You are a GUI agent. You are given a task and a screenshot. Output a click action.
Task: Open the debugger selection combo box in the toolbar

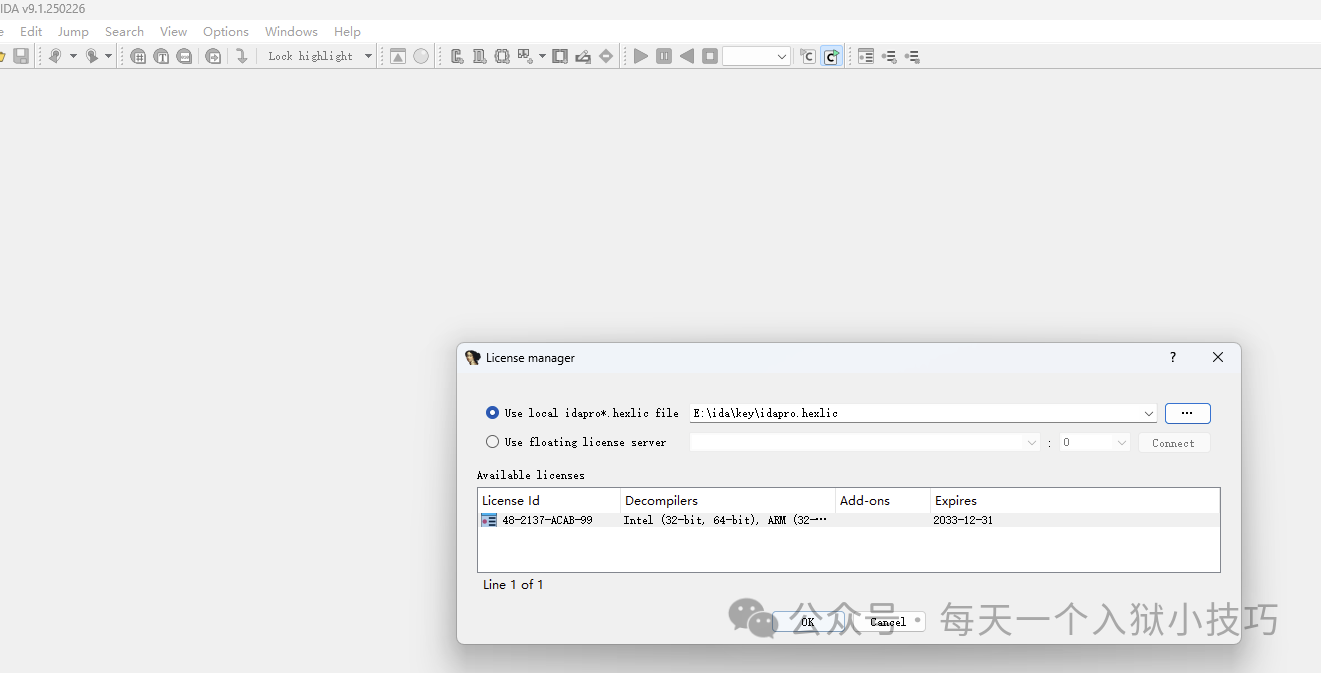[x=756, y=56]
